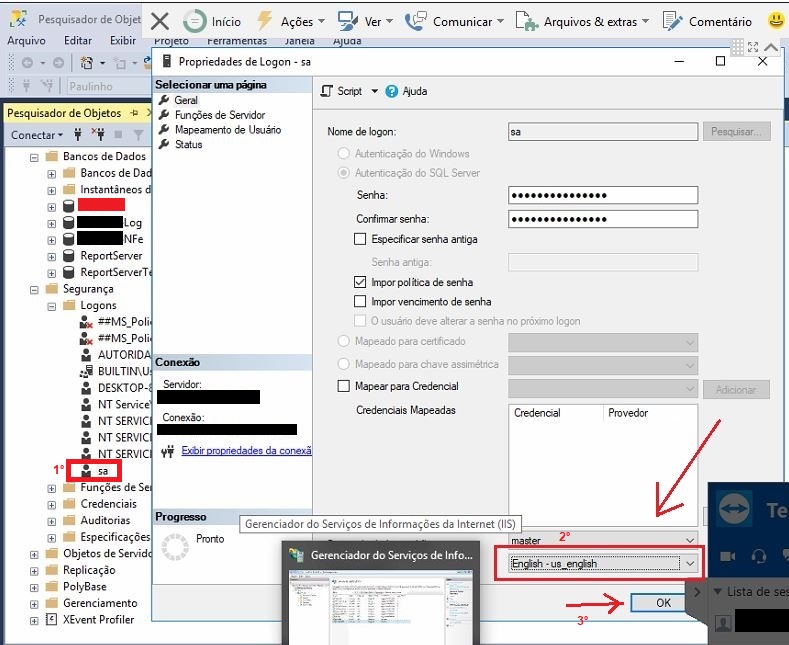Collapse the Segurança node
This screenshot has width=789, height=645.
click(x=34, y=290)
